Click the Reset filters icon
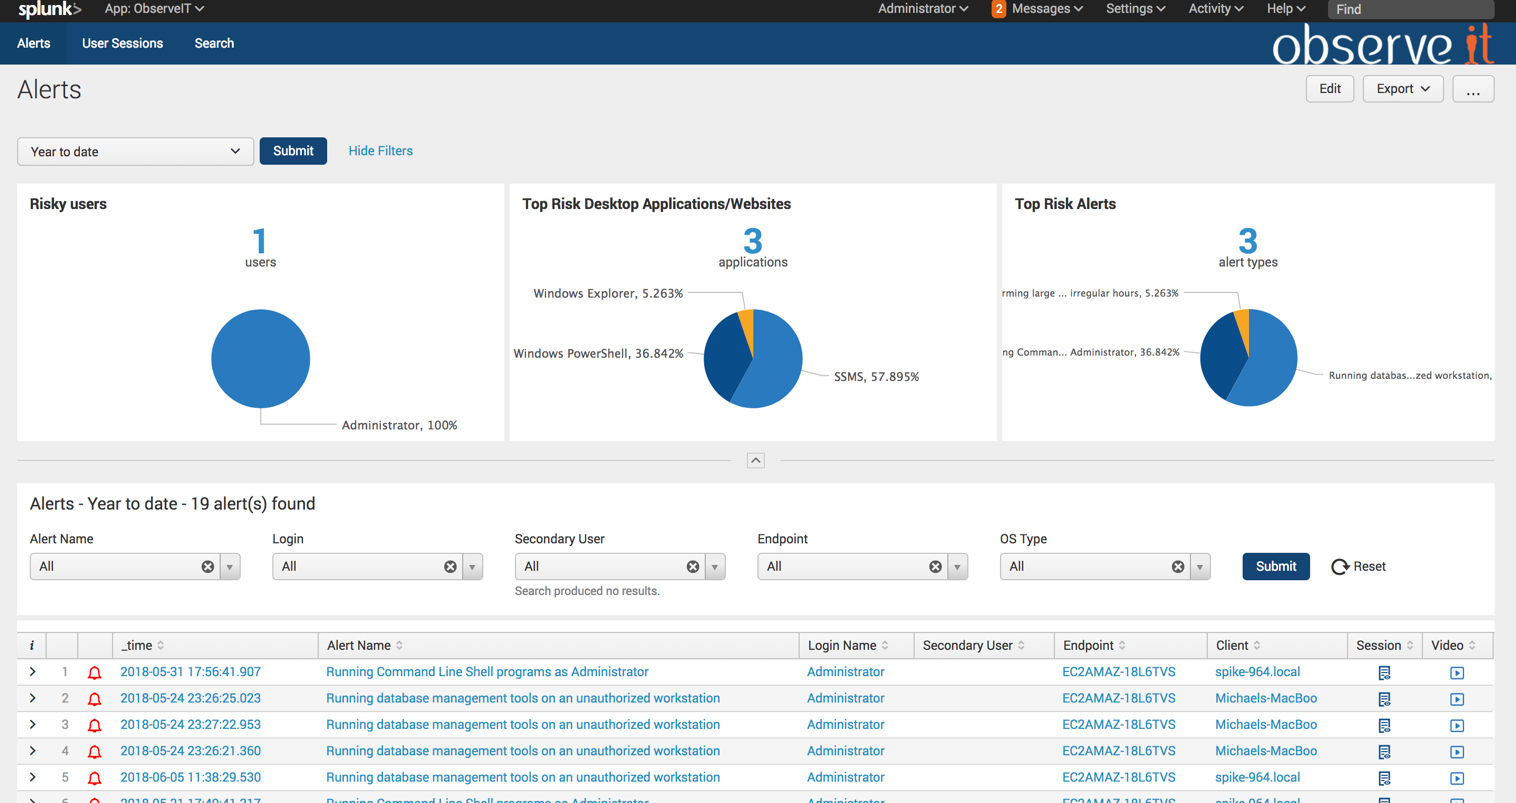This screenshot has height=803, width=1516. click(1340, 567)
